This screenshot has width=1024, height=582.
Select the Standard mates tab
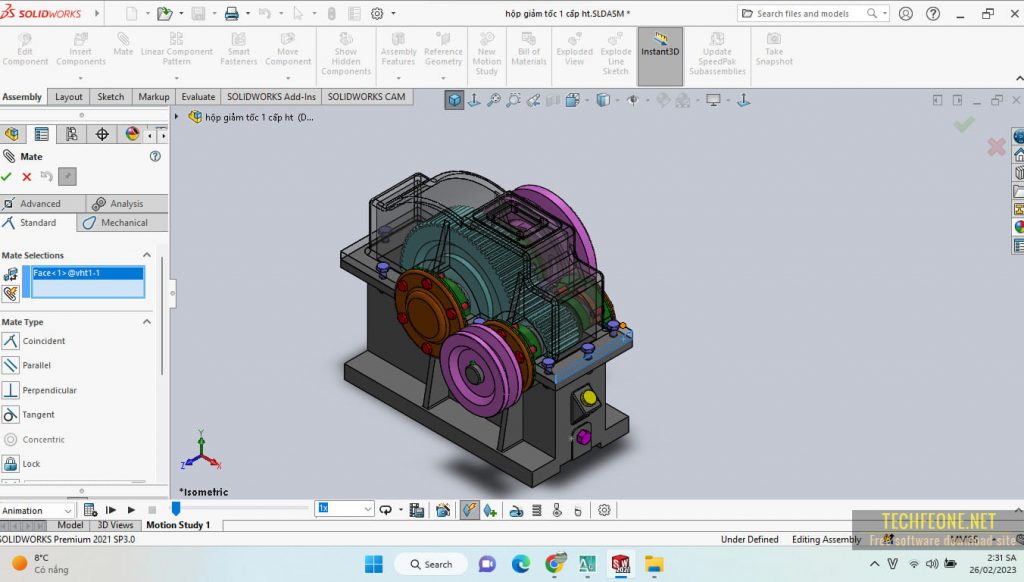38,223
